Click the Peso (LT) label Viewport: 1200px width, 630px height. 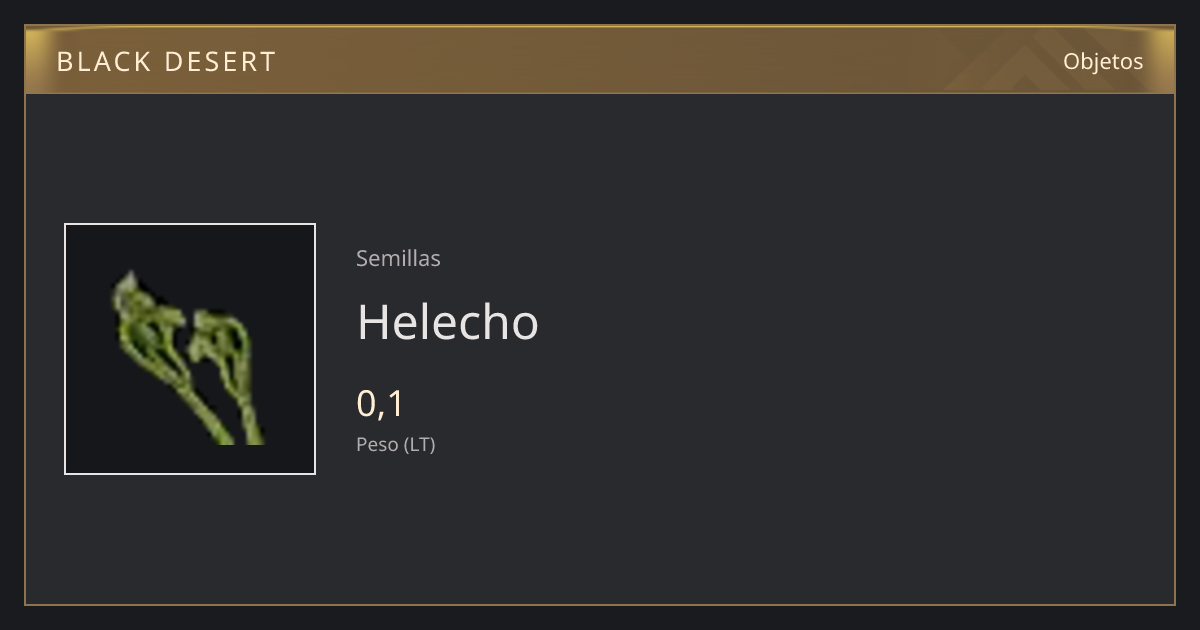tap(396, 444)
